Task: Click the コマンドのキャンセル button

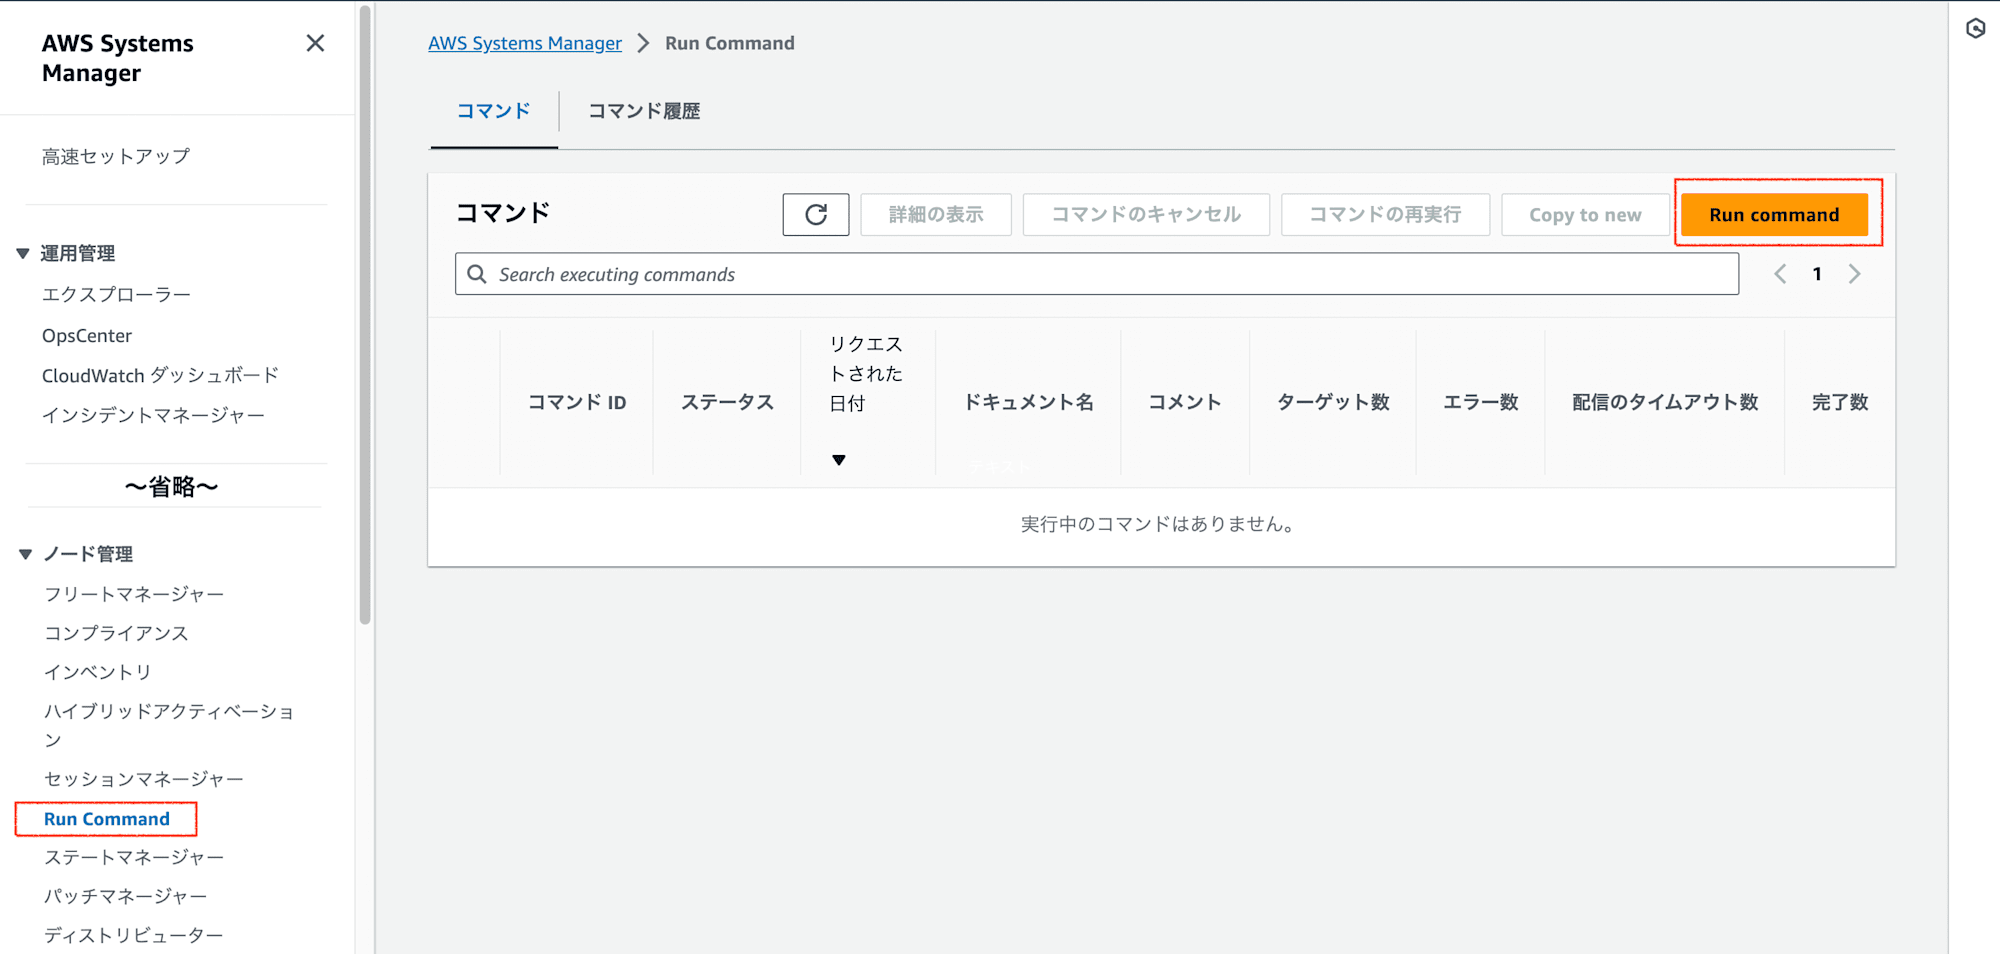Action: tap(1146, 214)
